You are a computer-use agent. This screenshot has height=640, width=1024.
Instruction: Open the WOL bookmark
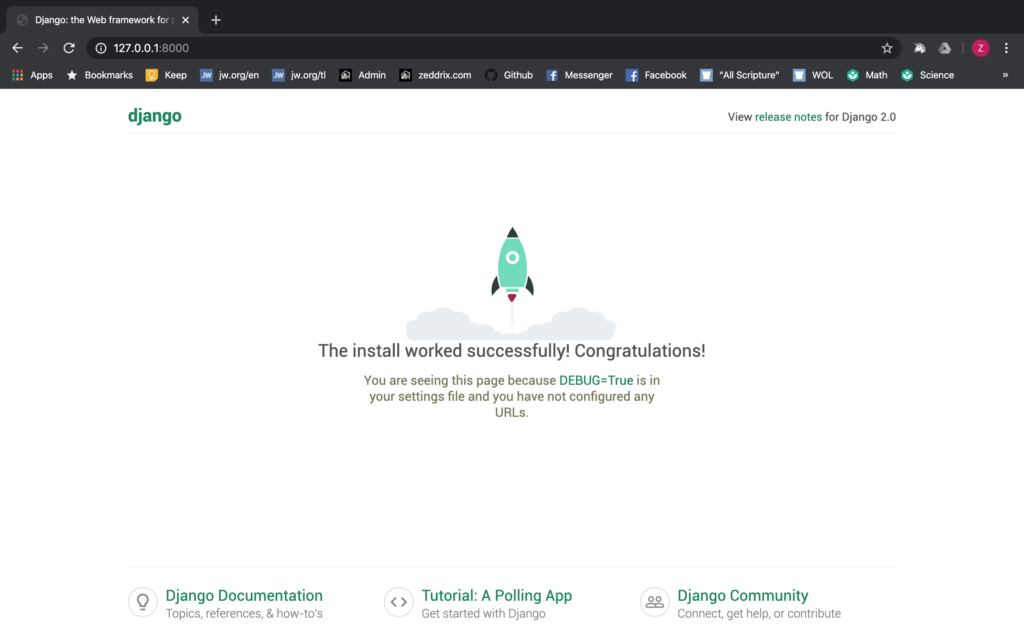pos(813,75)
